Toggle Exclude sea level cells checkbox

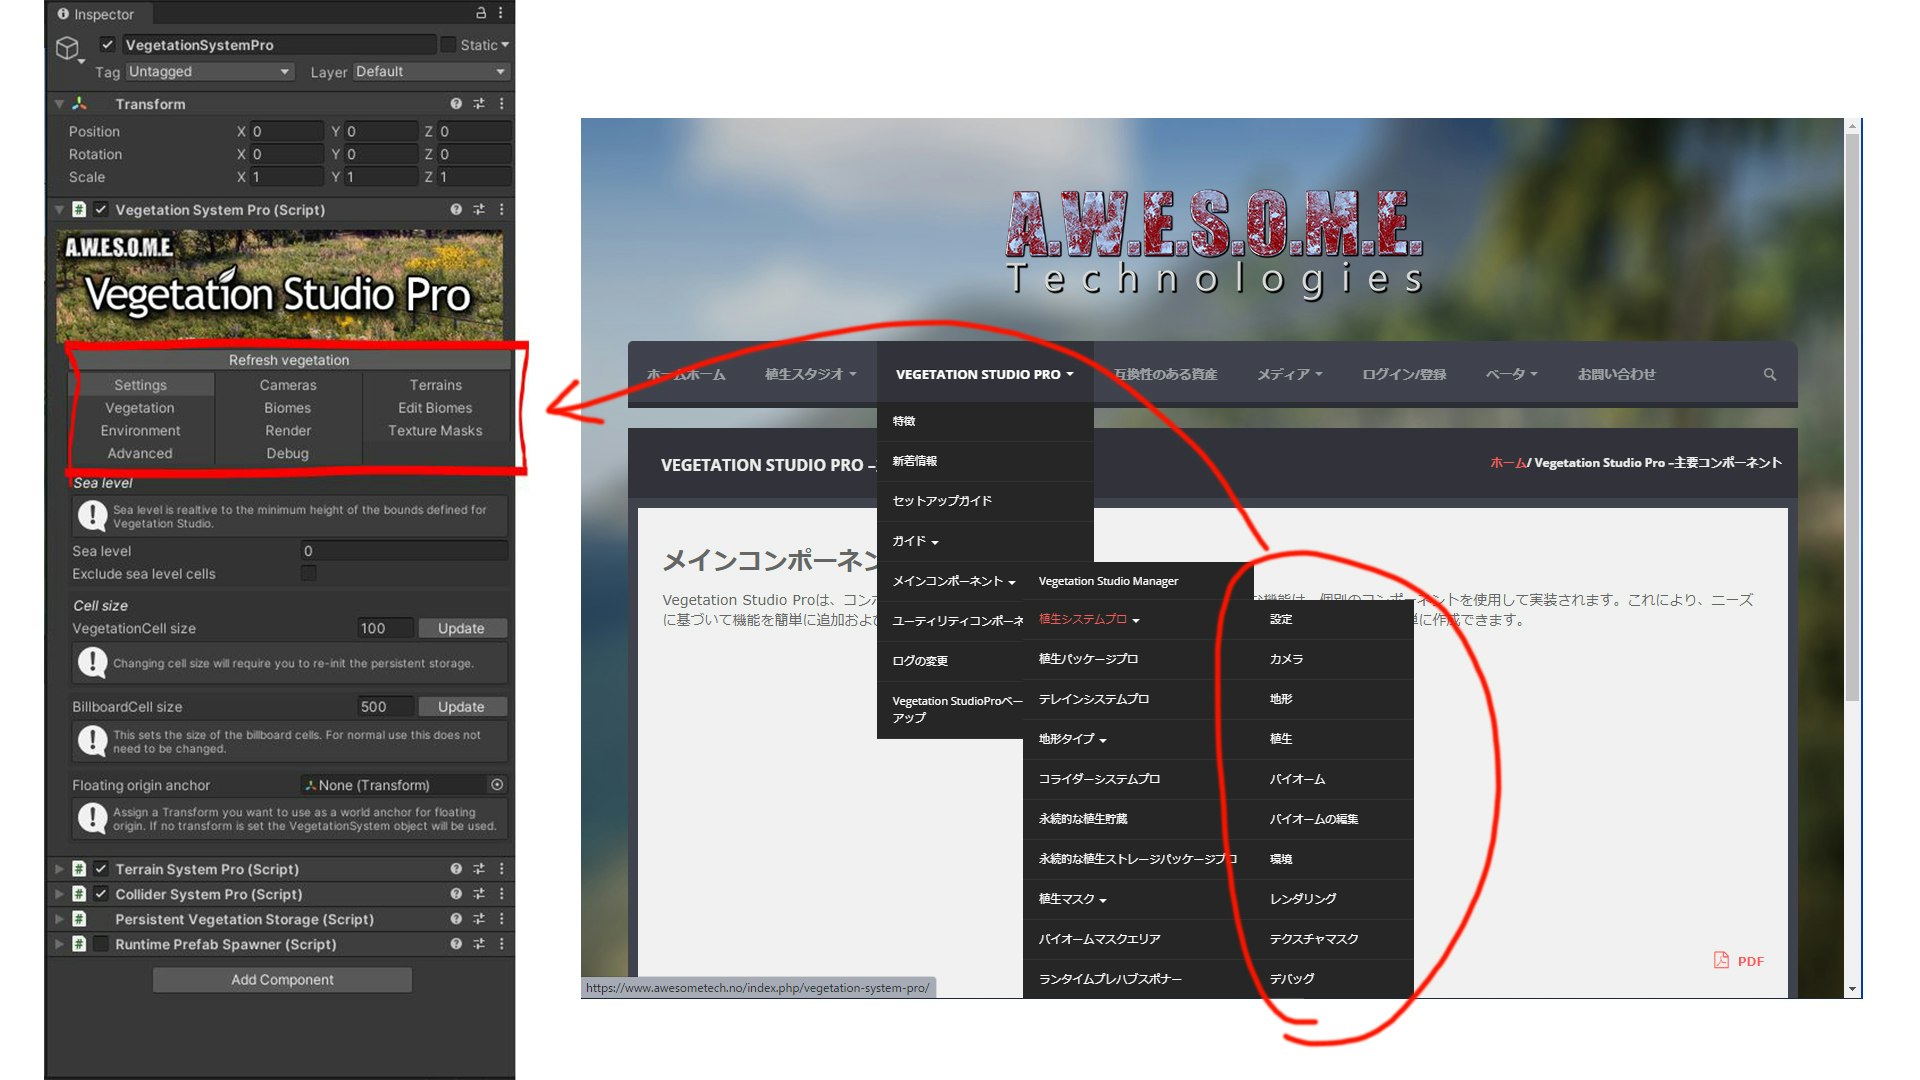309,573
